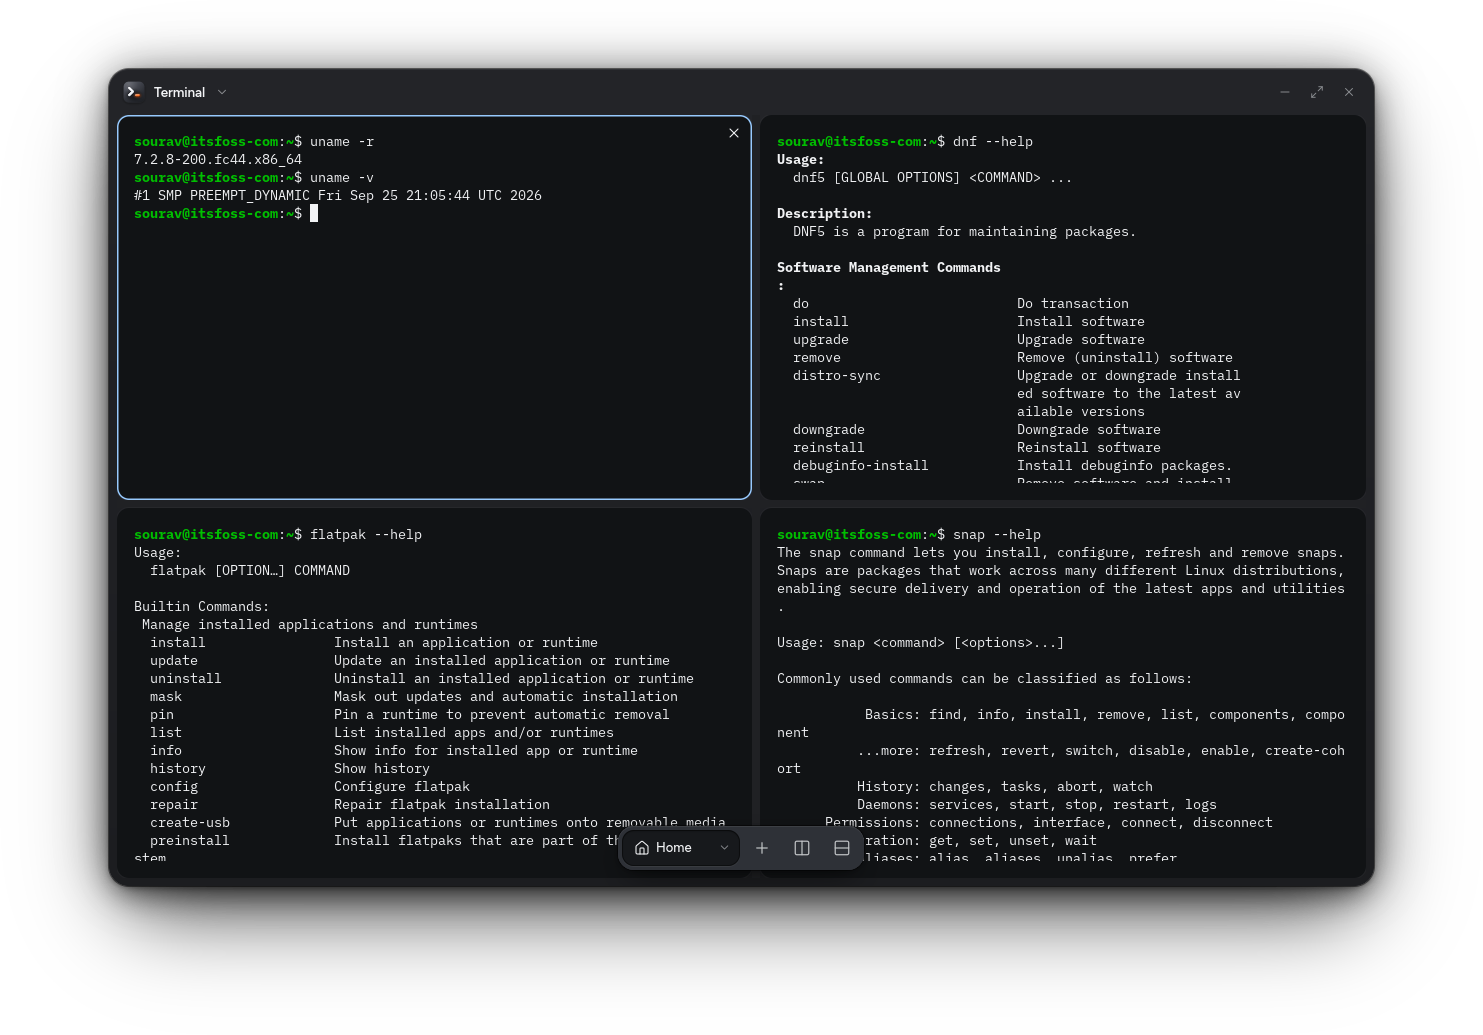Click 'Commonly used commands' line in snap pane
Screen dimensions: 1483x1035
pos(985,679)
